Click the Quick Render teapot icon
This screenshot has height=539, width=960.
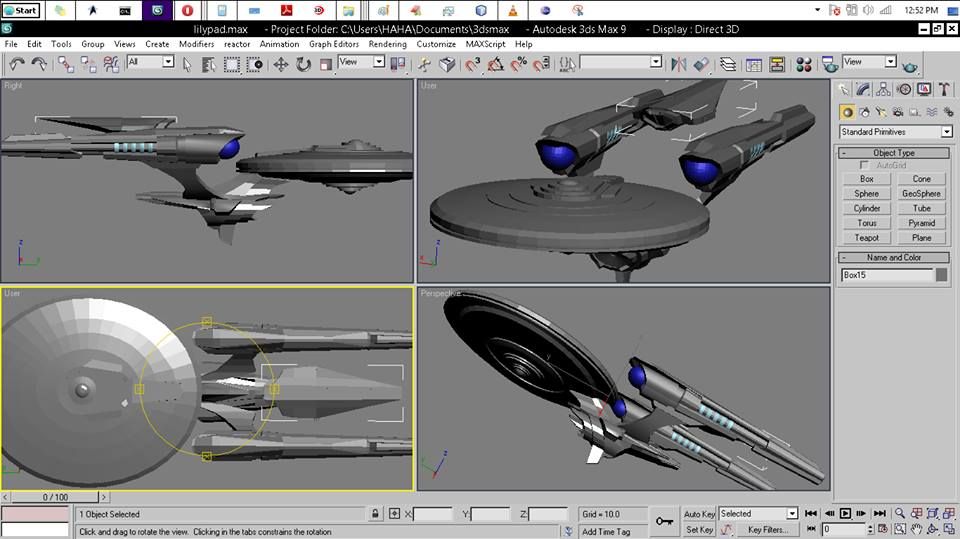click(910, 64)
